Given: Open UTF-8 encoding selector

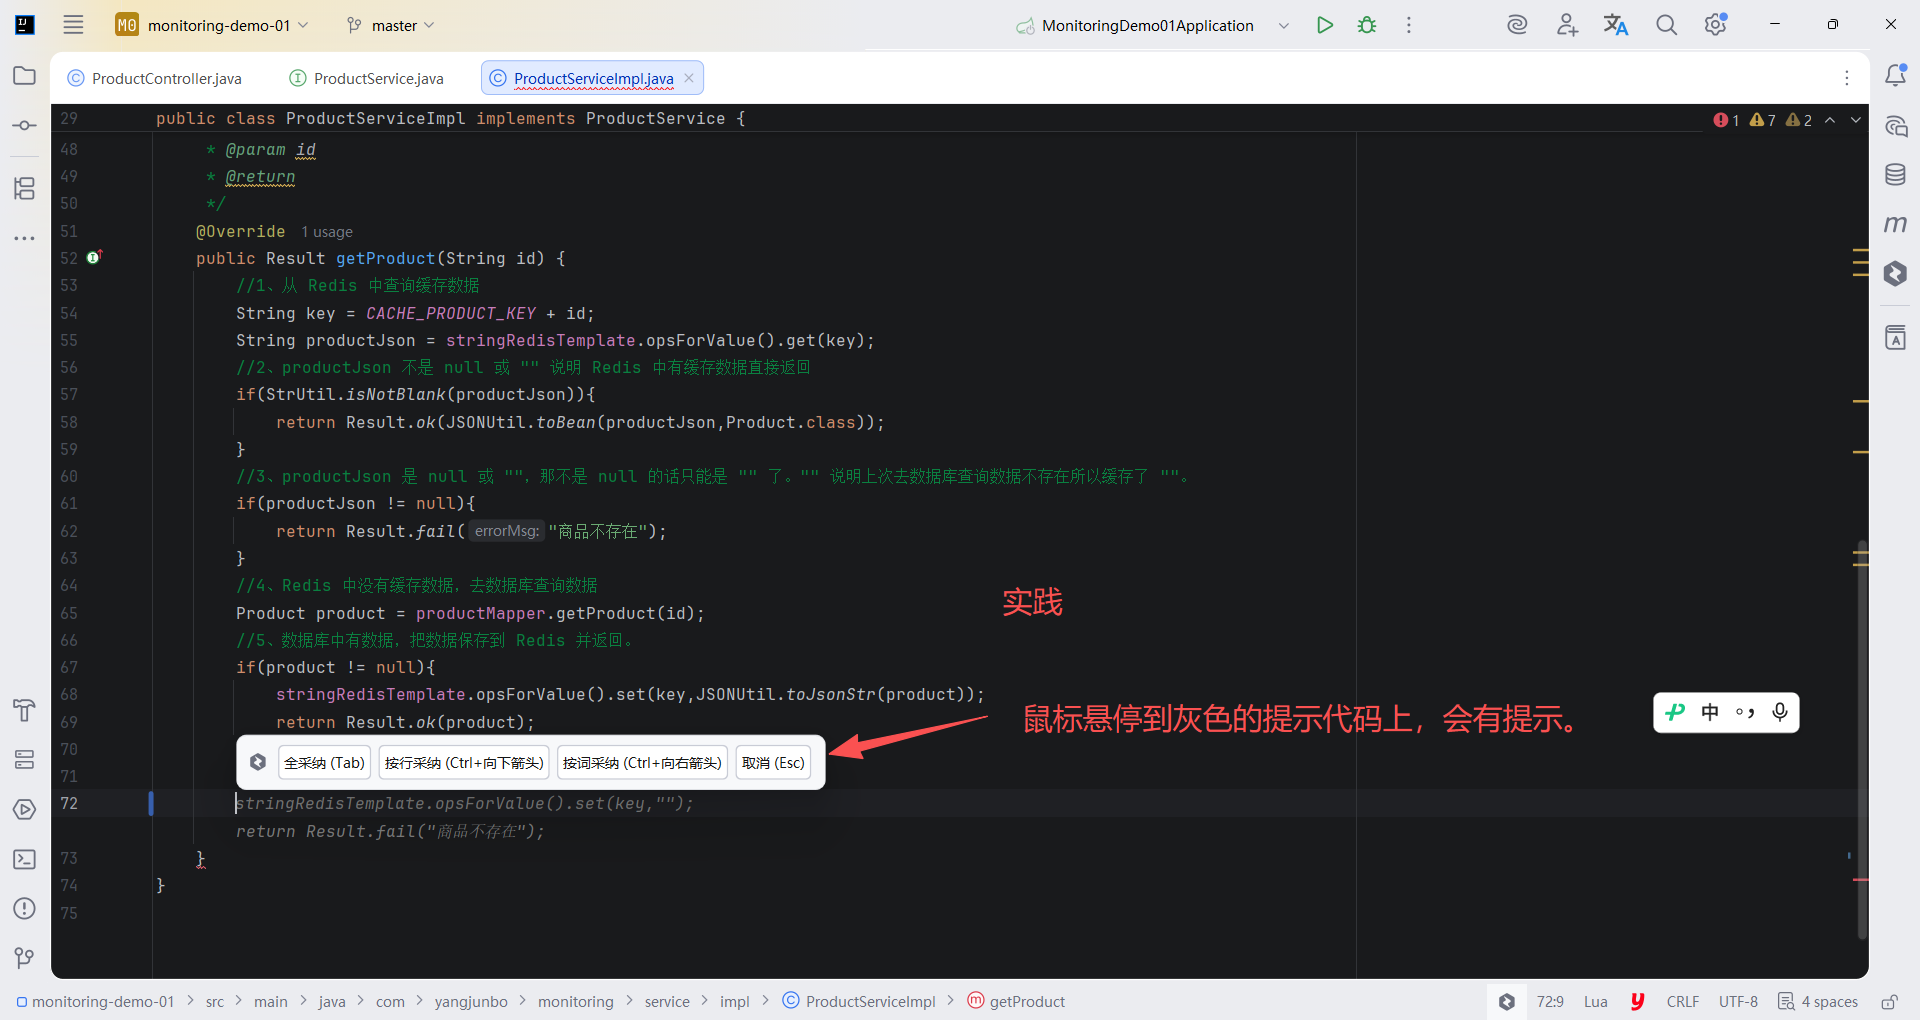Looking at the screenshot, I should click(x=1738, y=1001).
